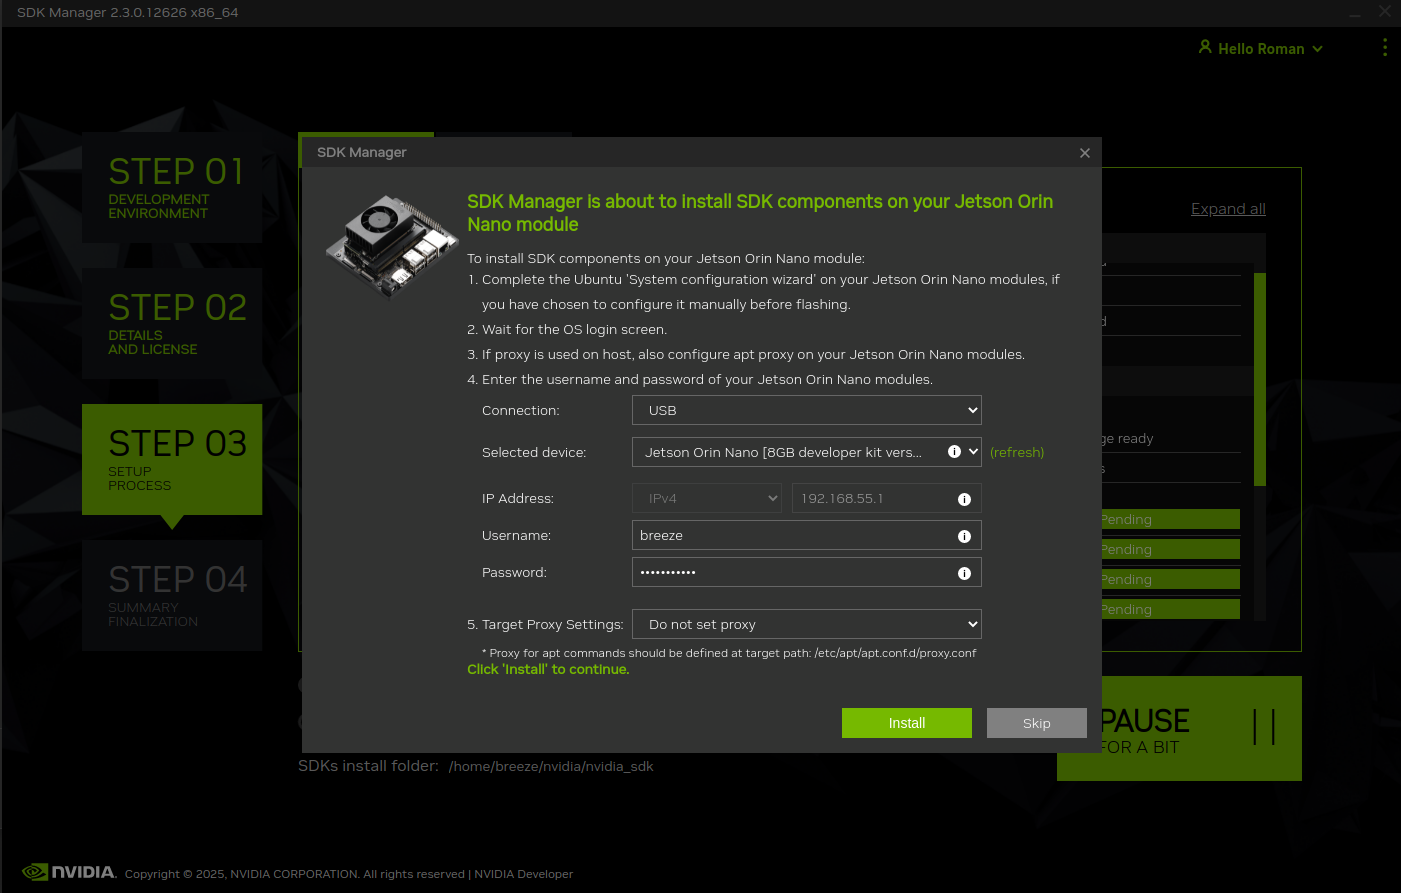Click the info icon in Password field
Screen dimensions: 1401x893
click(964, 573)
